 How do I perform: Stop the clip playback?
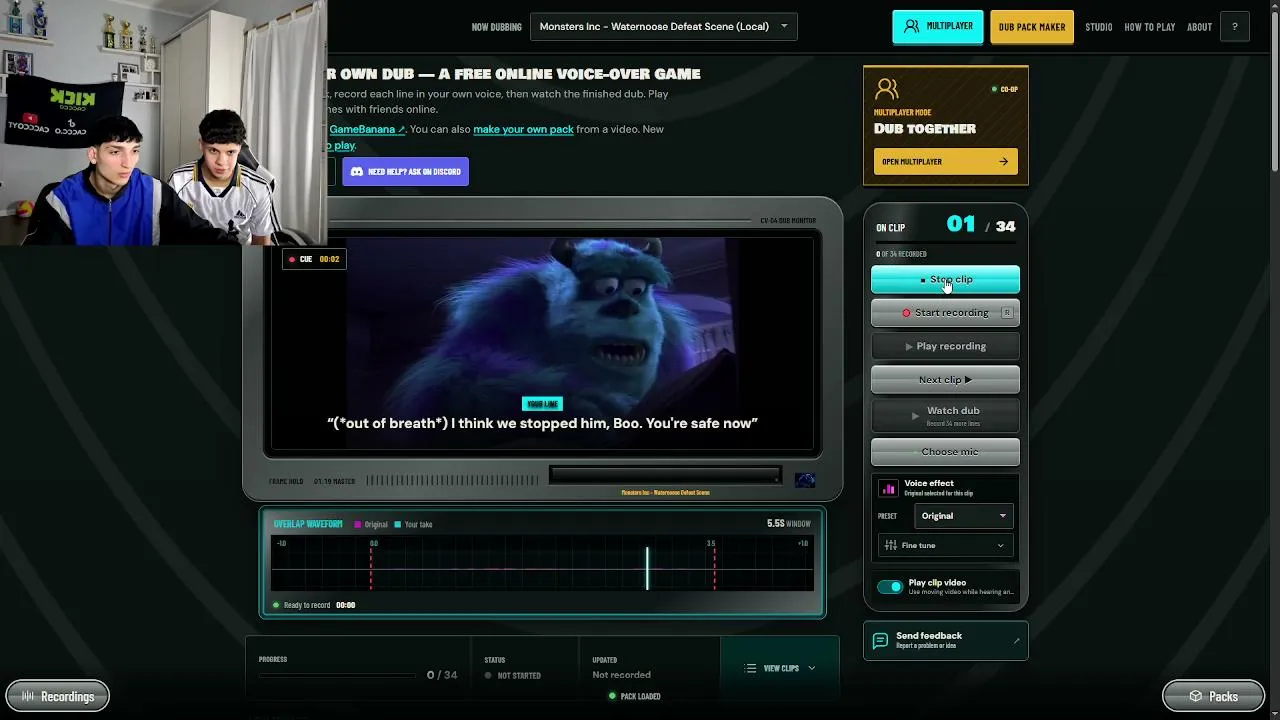(x=945, y=280)
